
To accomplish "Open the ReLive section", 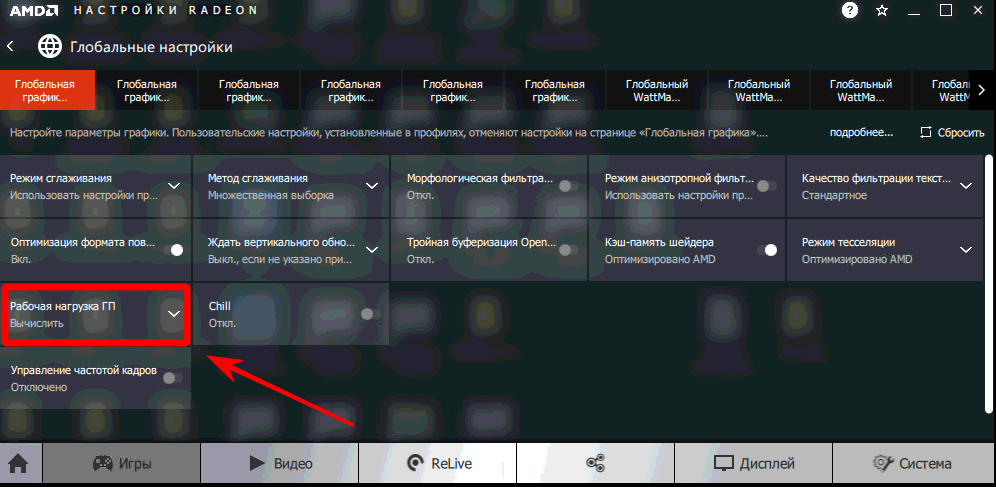I will [438, 464].
